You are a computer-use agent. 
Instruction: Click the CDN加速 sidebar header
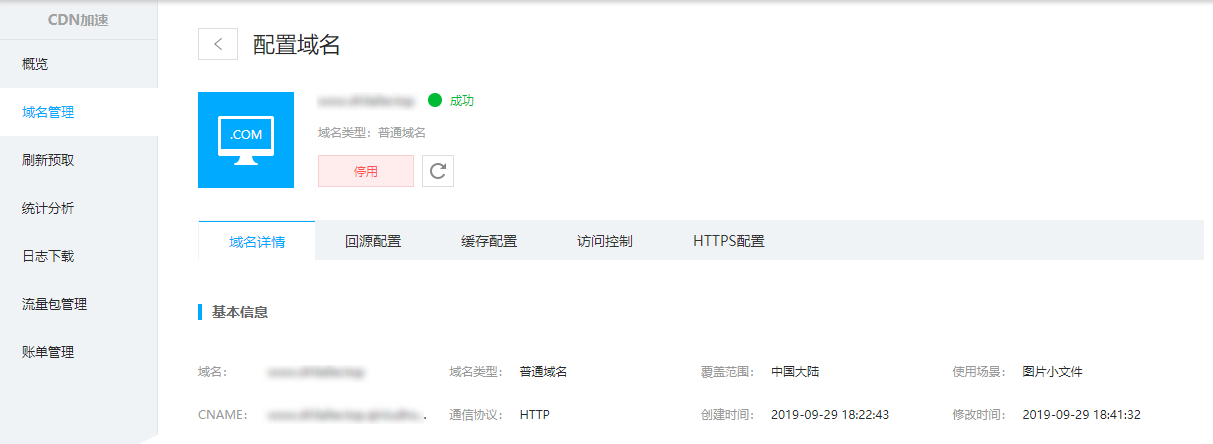coord(78,19)
